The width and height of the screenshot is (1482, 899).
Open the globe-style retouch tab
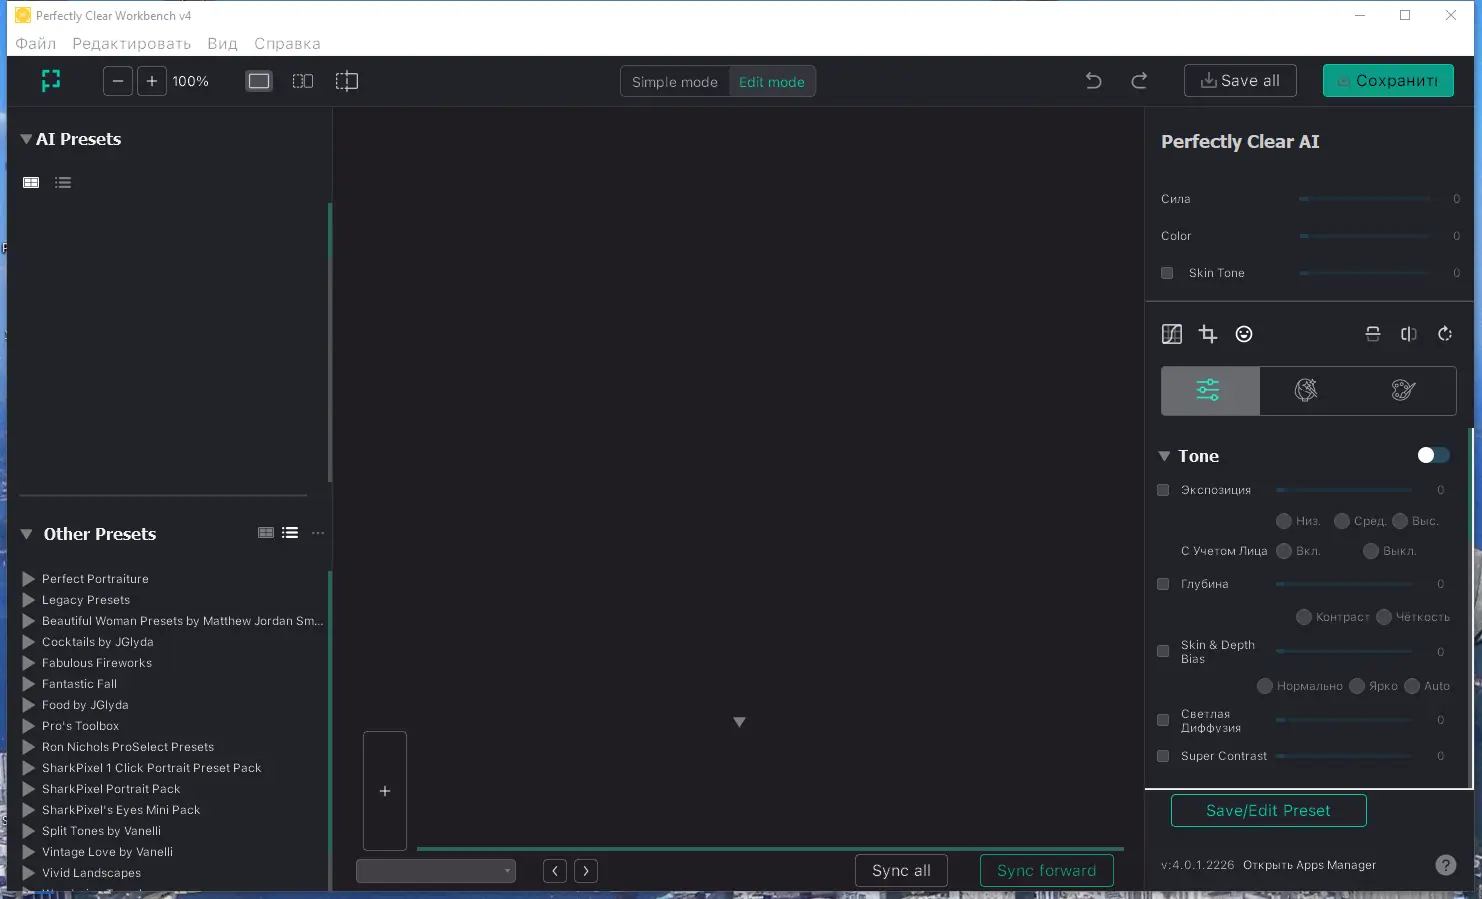pos(1306,390)
